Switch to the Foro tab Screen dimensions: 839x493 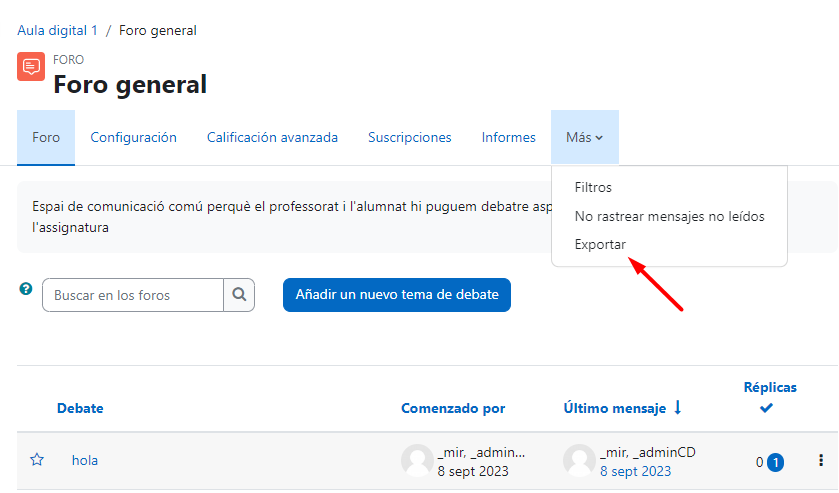click(46, 138)
